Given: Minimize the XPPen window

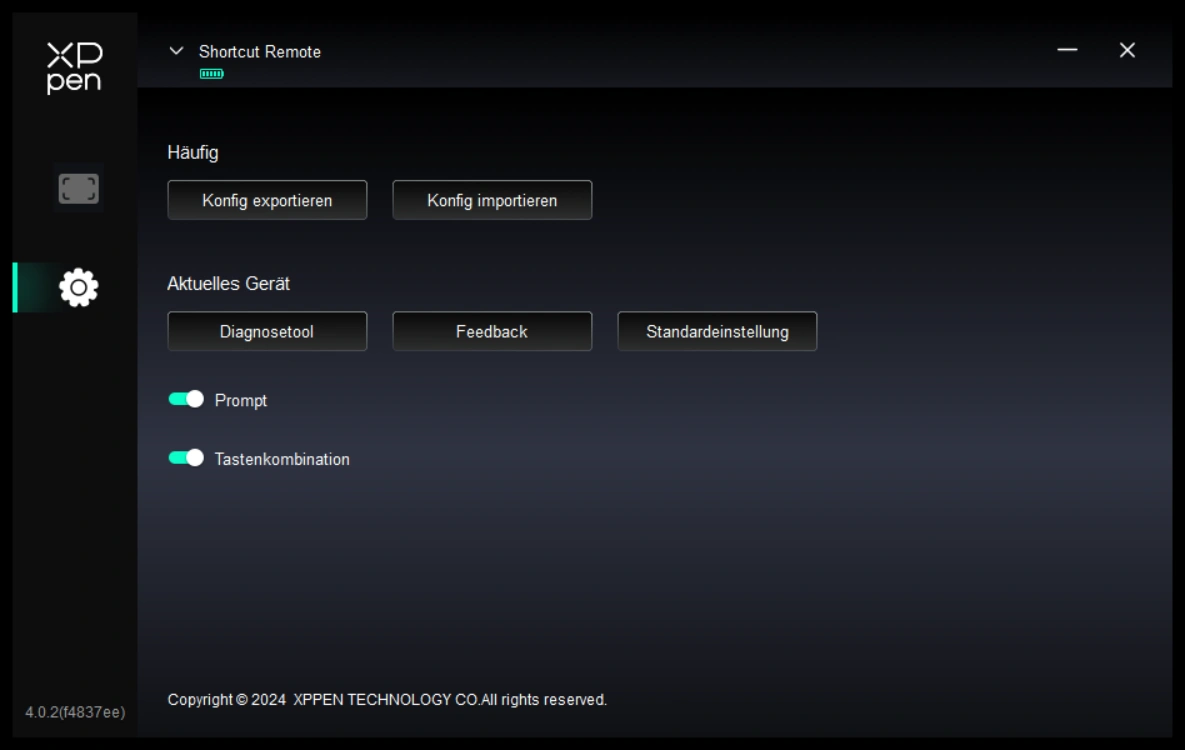Looking at the screenshot, I should coord(1067,50).
